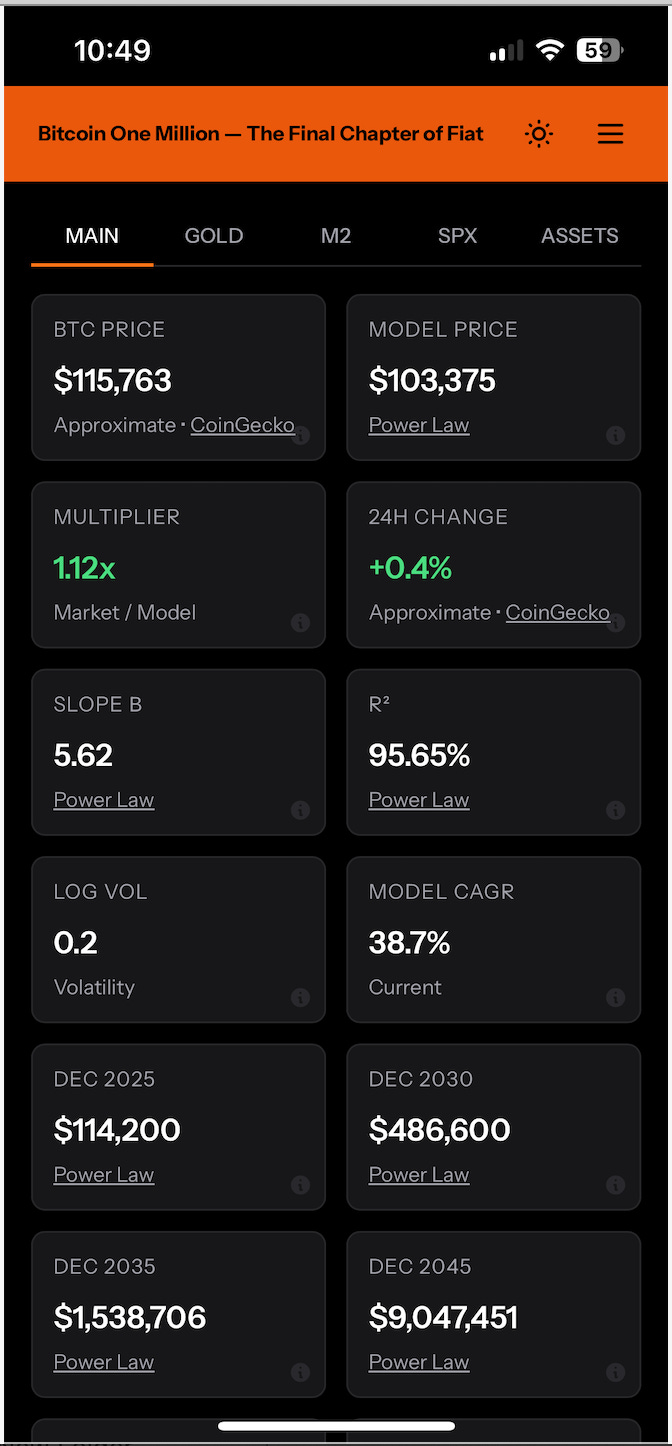Click the info icon on 24H CHANGE card
Screen dimensions: 672x1446
point(615,622)
